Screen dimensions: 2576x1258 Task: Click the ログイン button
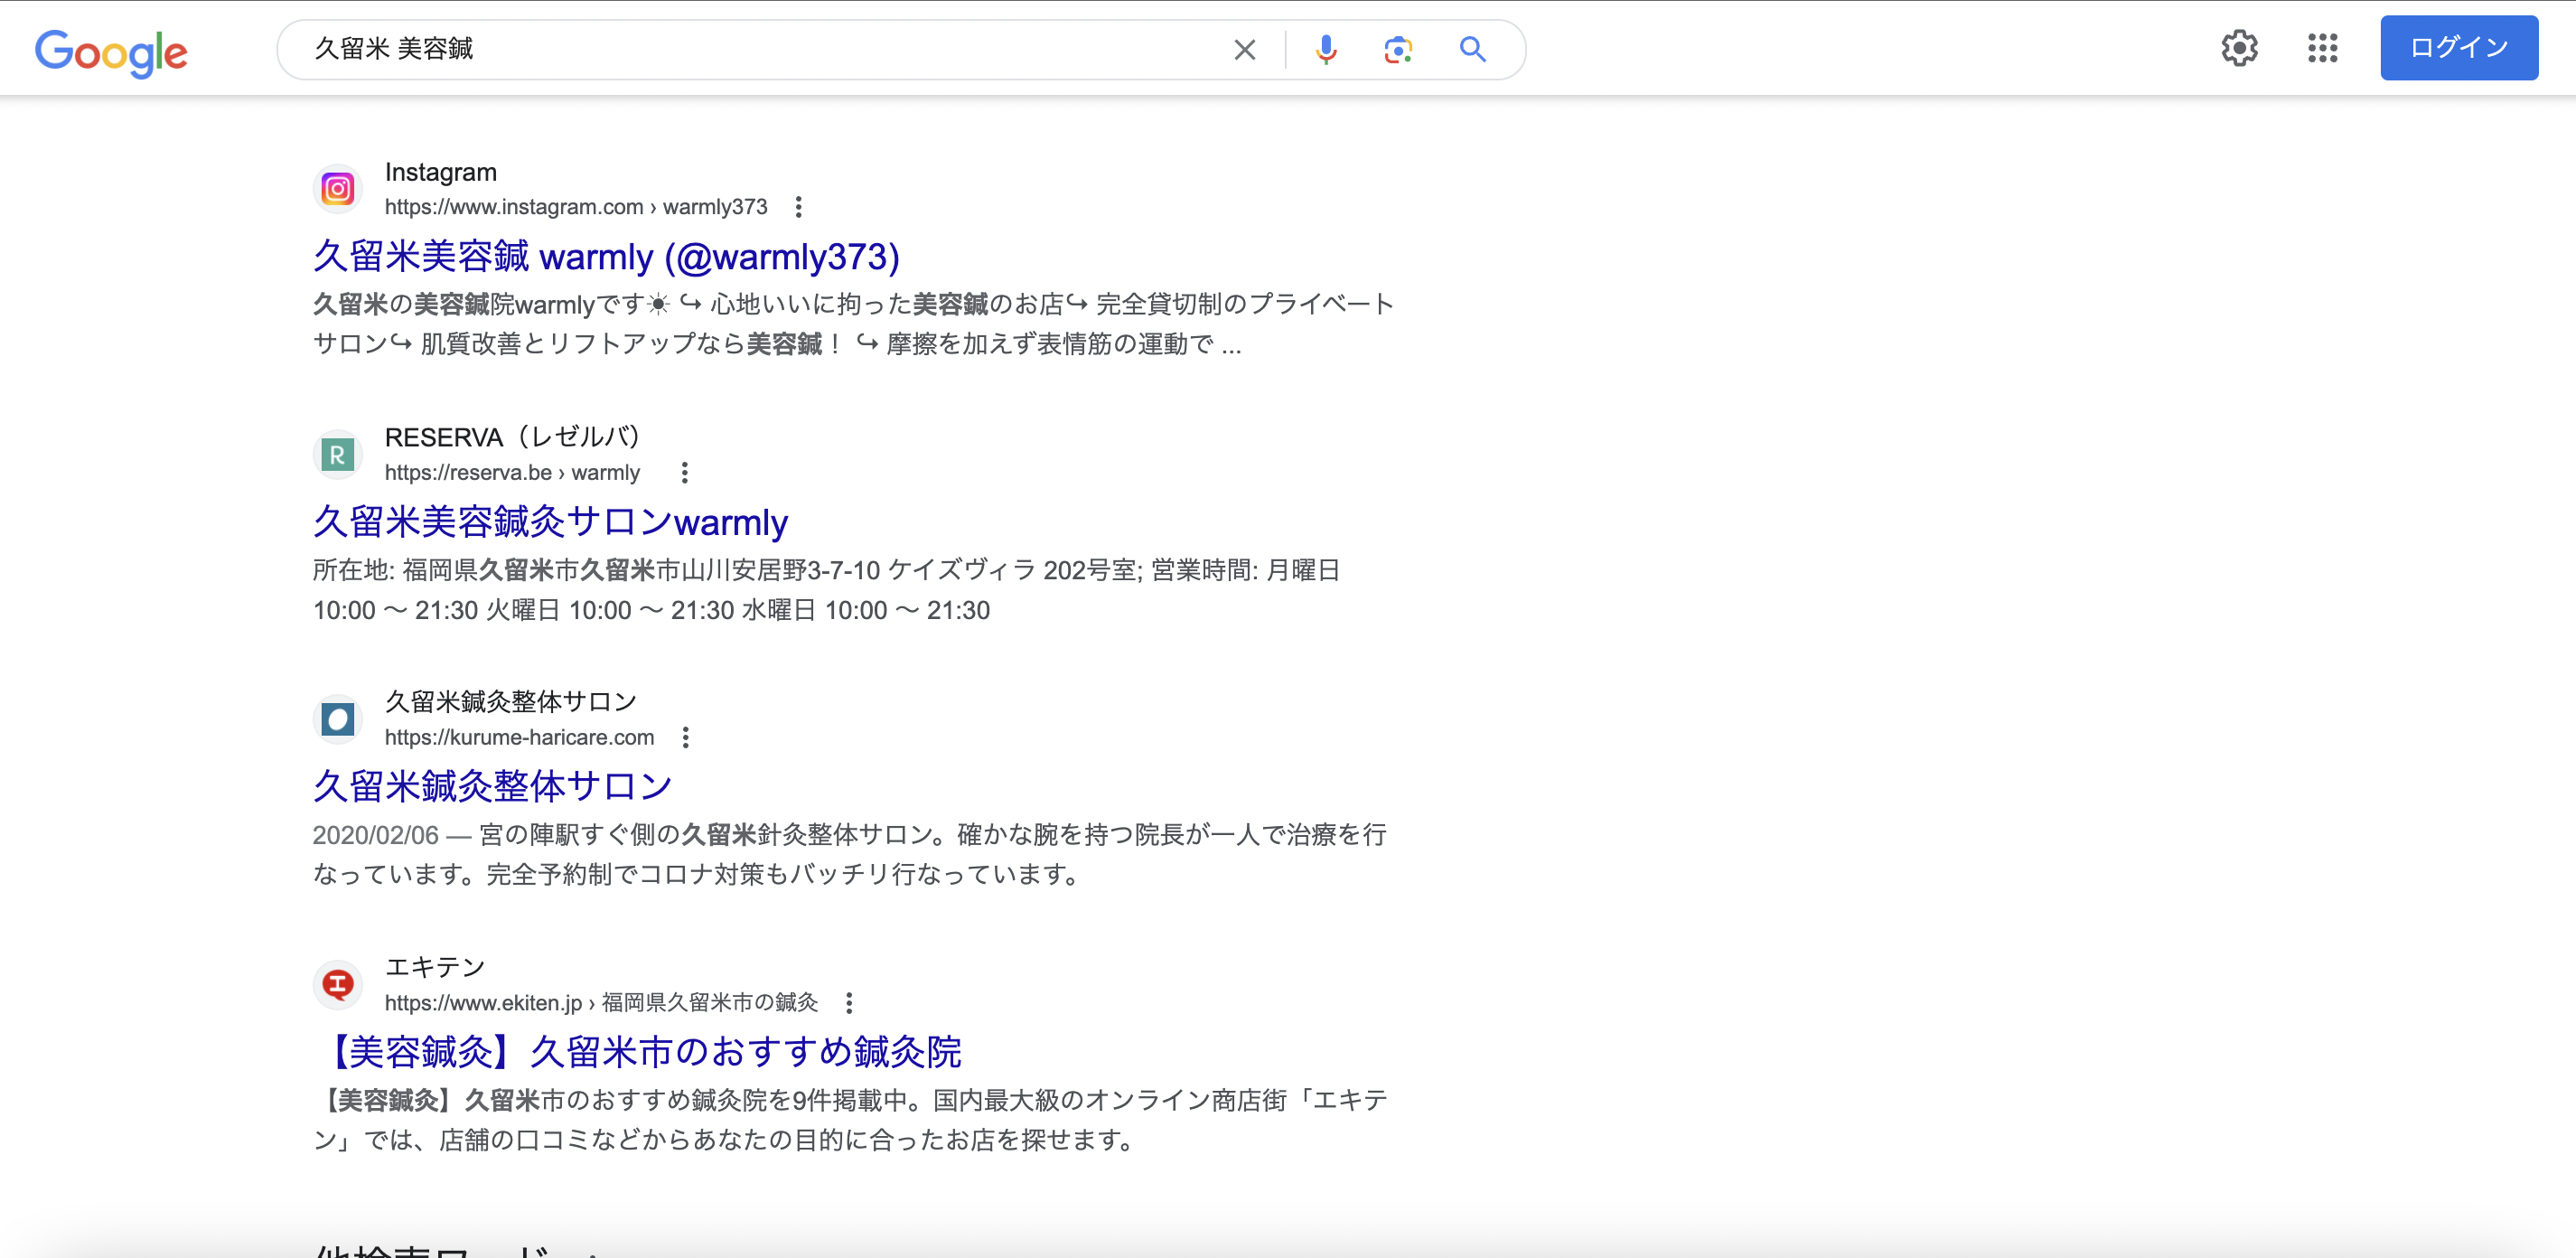tap(2458, 47)
